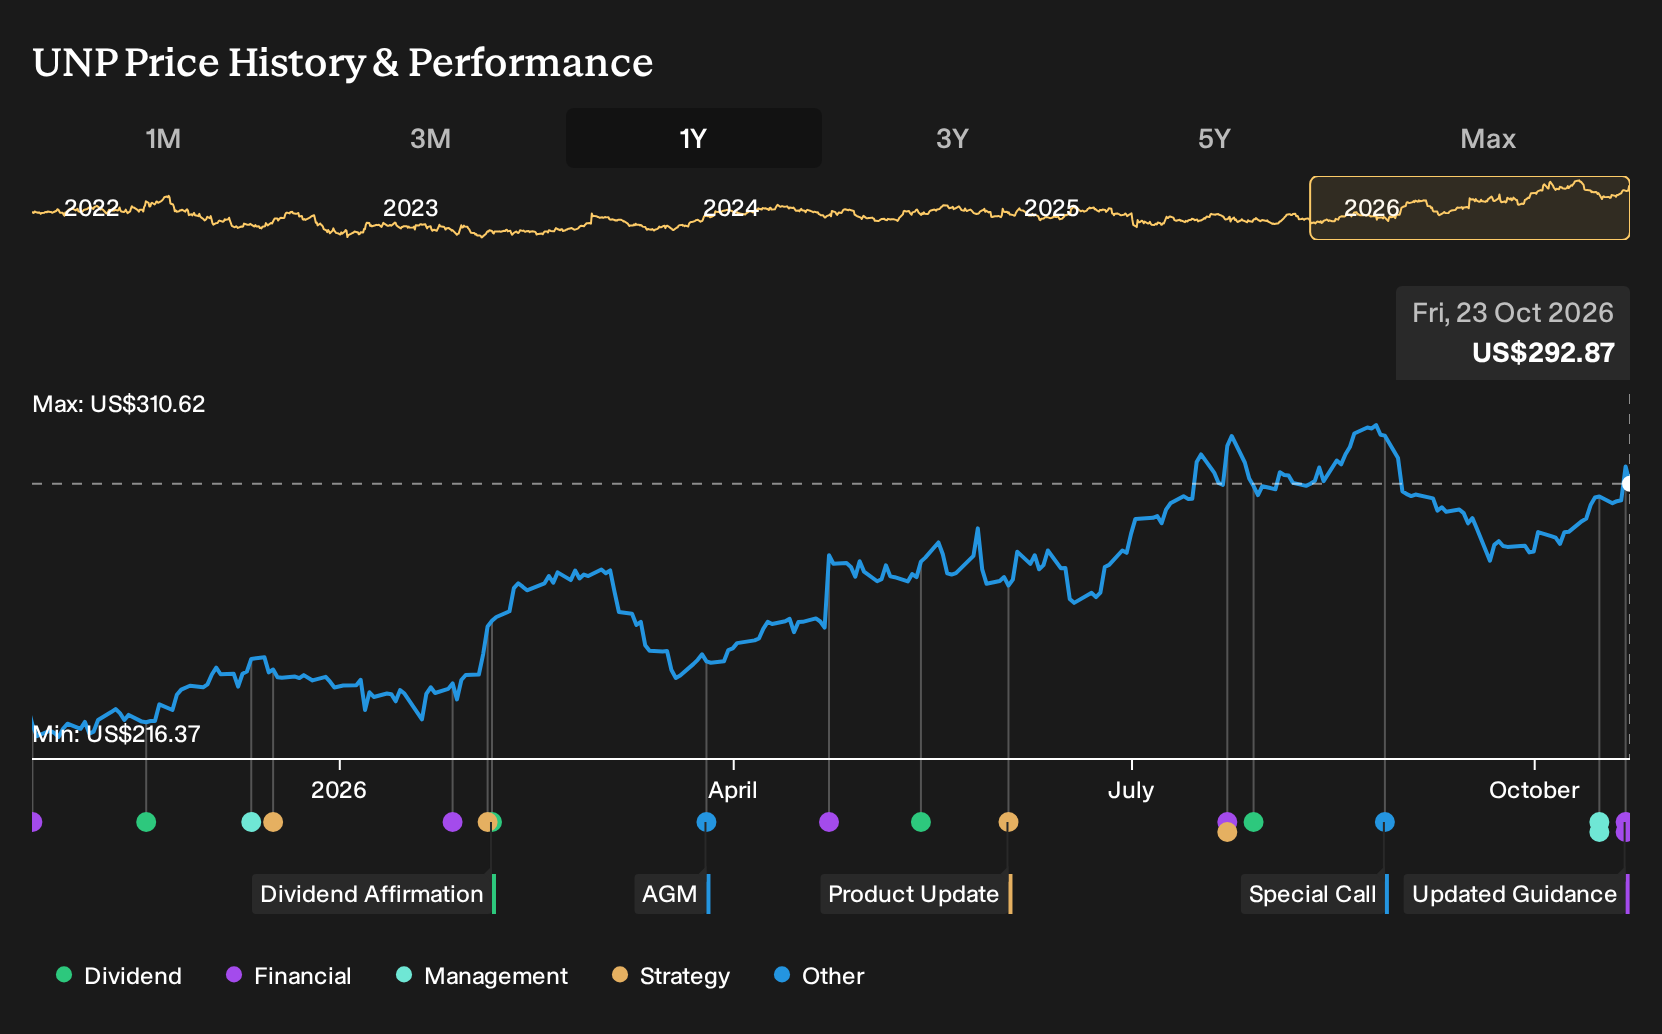
Task: Click the orange Strategy dot just before 2026
Action: pyautogui.click(x=273, y=822)
